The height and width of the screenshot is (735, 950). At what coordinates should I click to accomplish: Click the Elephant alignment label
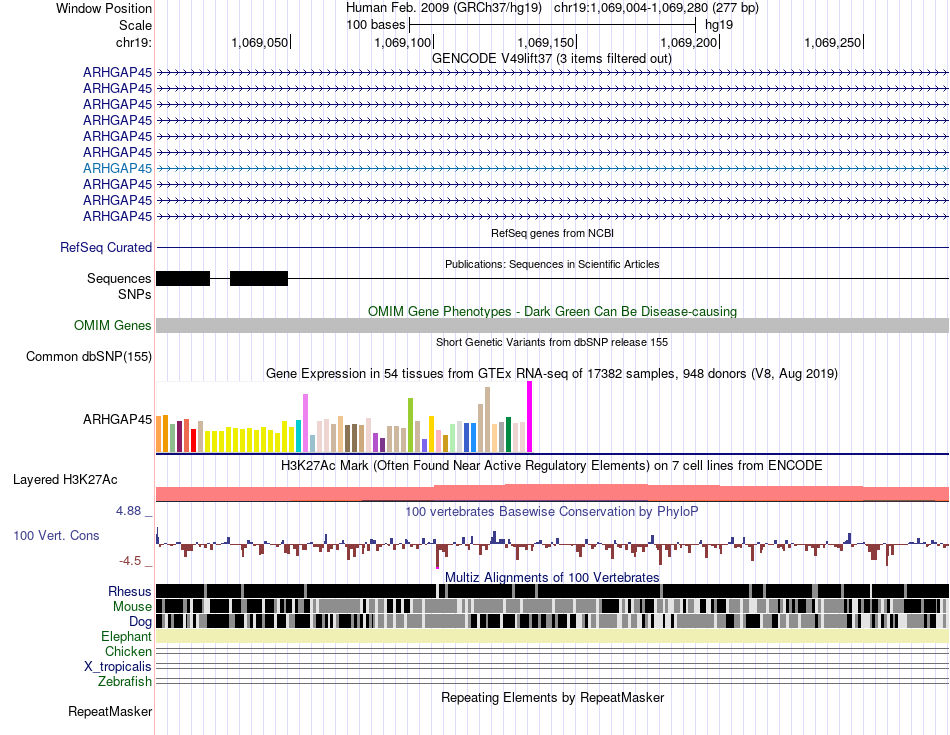pos(126,637)
